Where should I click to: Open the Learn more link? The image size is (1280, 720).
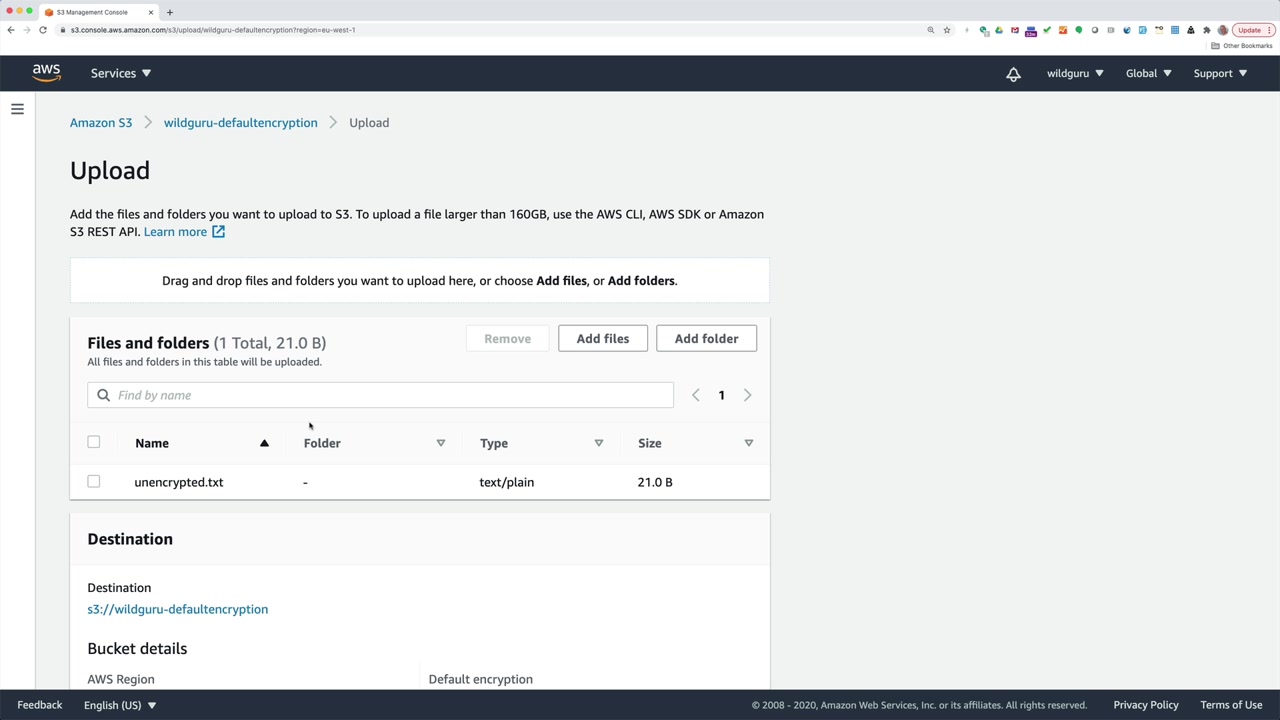coord(175,232)
